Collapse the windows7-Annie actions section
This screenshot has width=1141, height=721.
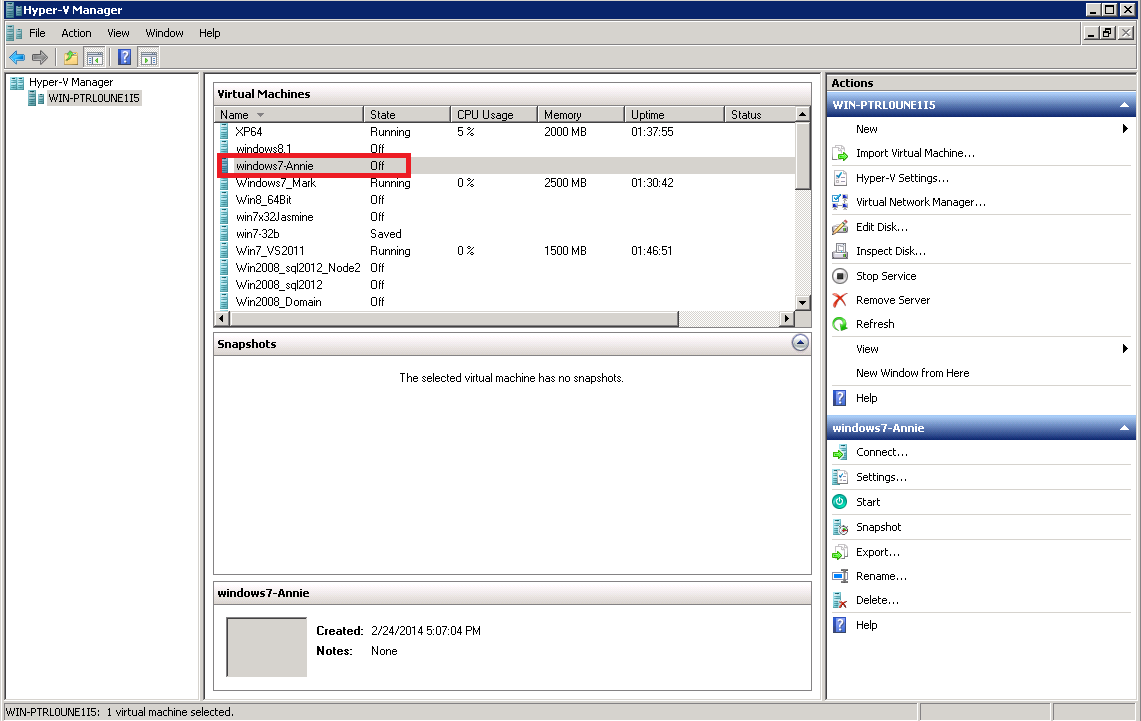[x=1125, y=428]
